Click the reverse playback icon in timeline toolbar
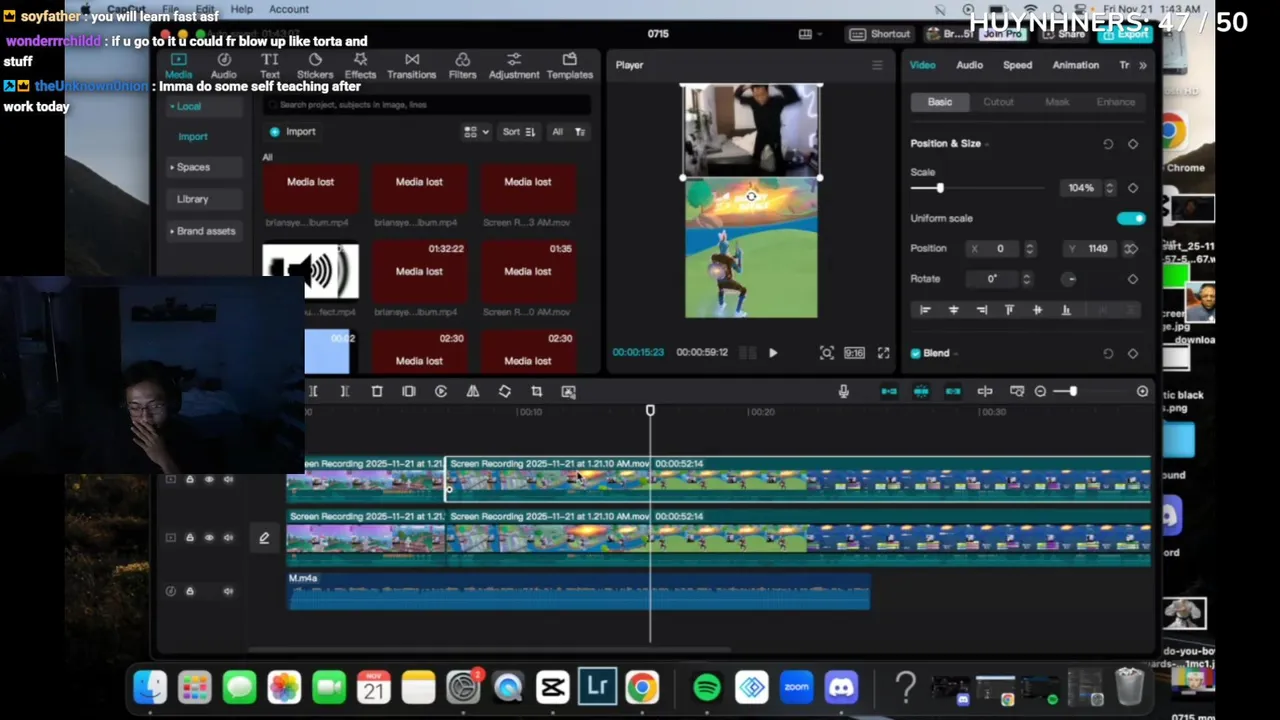The width and height of the screenshot is (1280, 720). click(x=441, y=391)
